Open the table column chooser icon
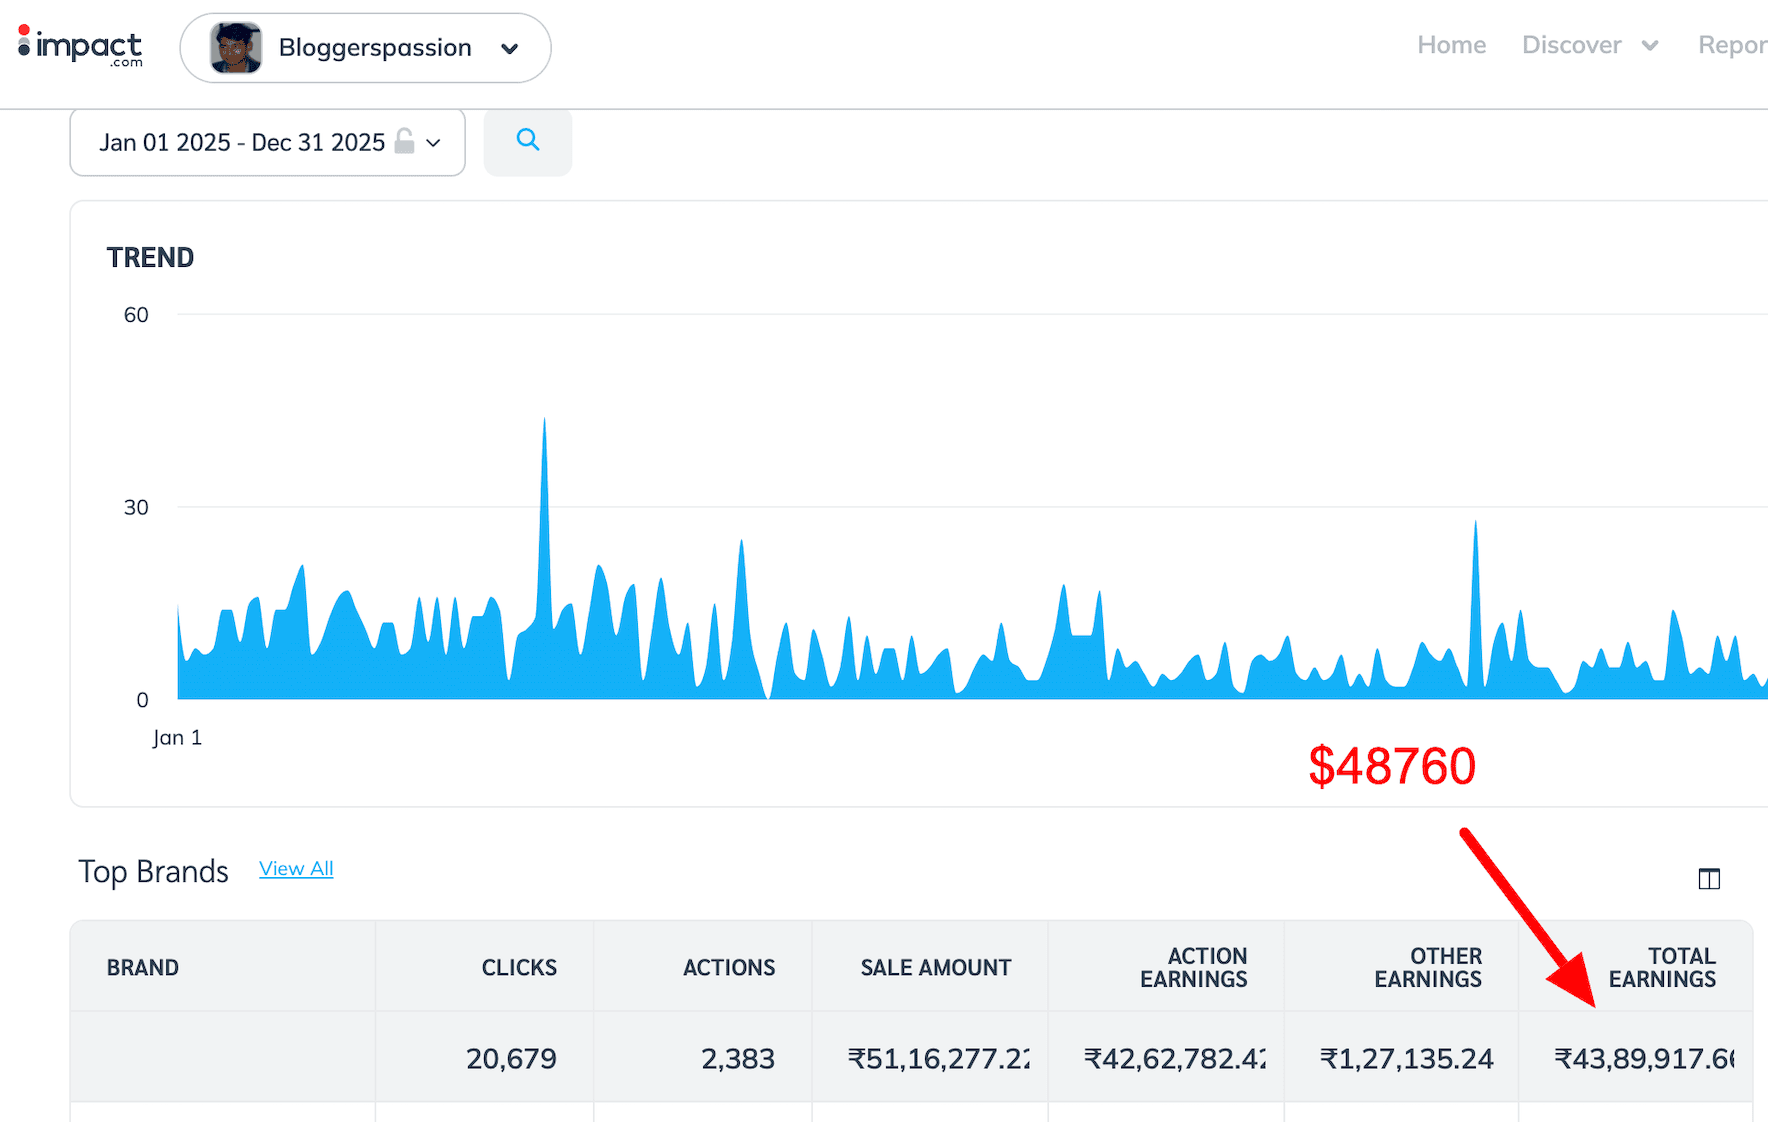This screenshot has width=1768, height=1122. [1709, 879]
